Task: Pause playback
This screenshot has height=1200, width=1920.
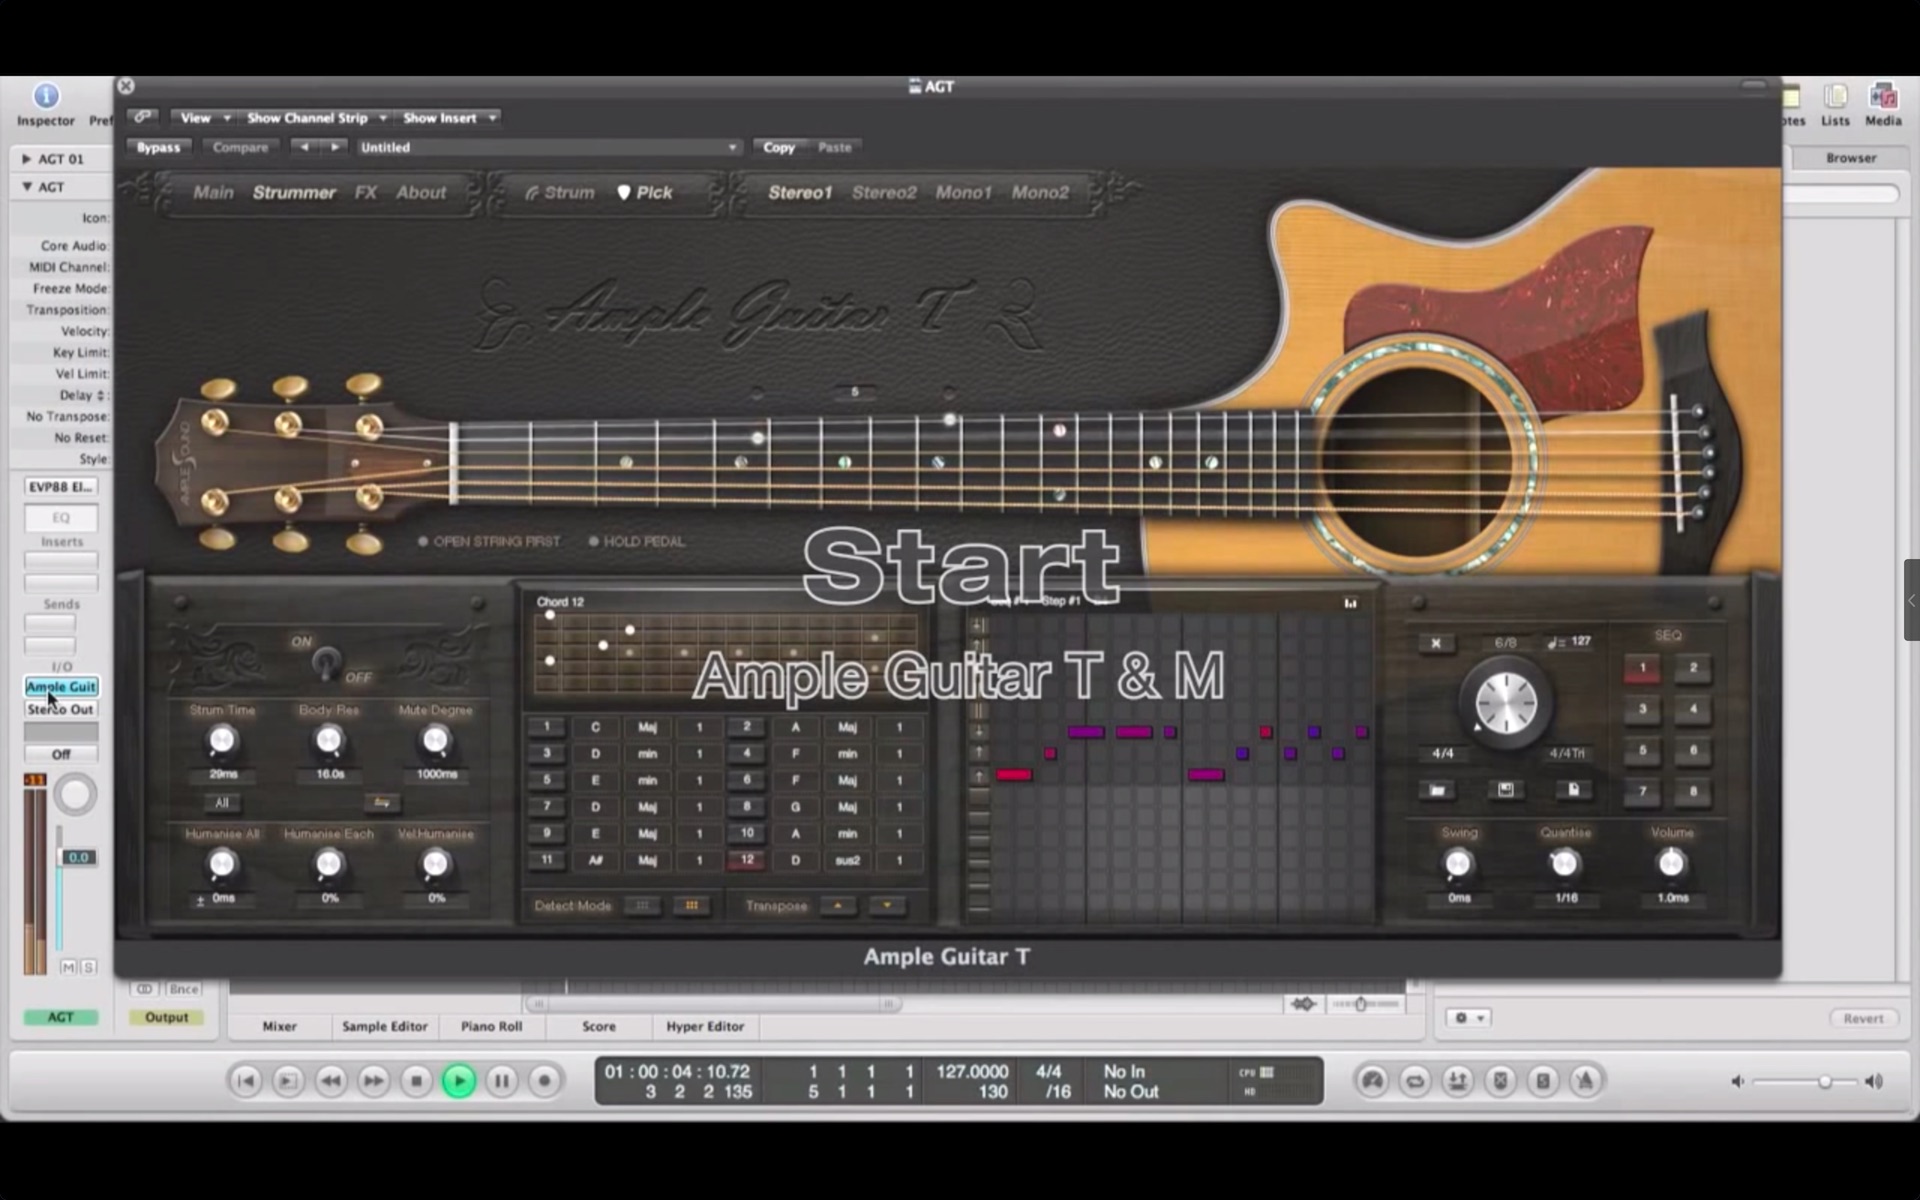Action: [x=502, y=1081]
